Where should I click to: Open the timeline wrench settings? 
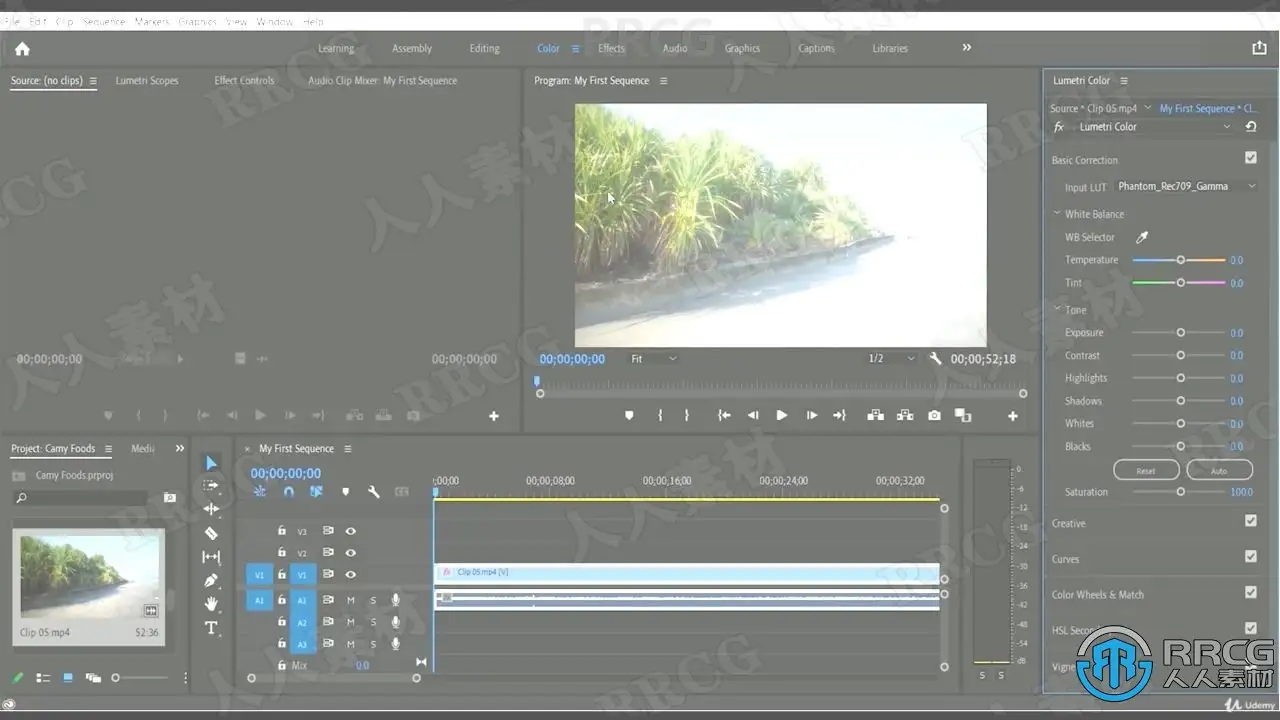pyautogui.click(x=374, y=492)
